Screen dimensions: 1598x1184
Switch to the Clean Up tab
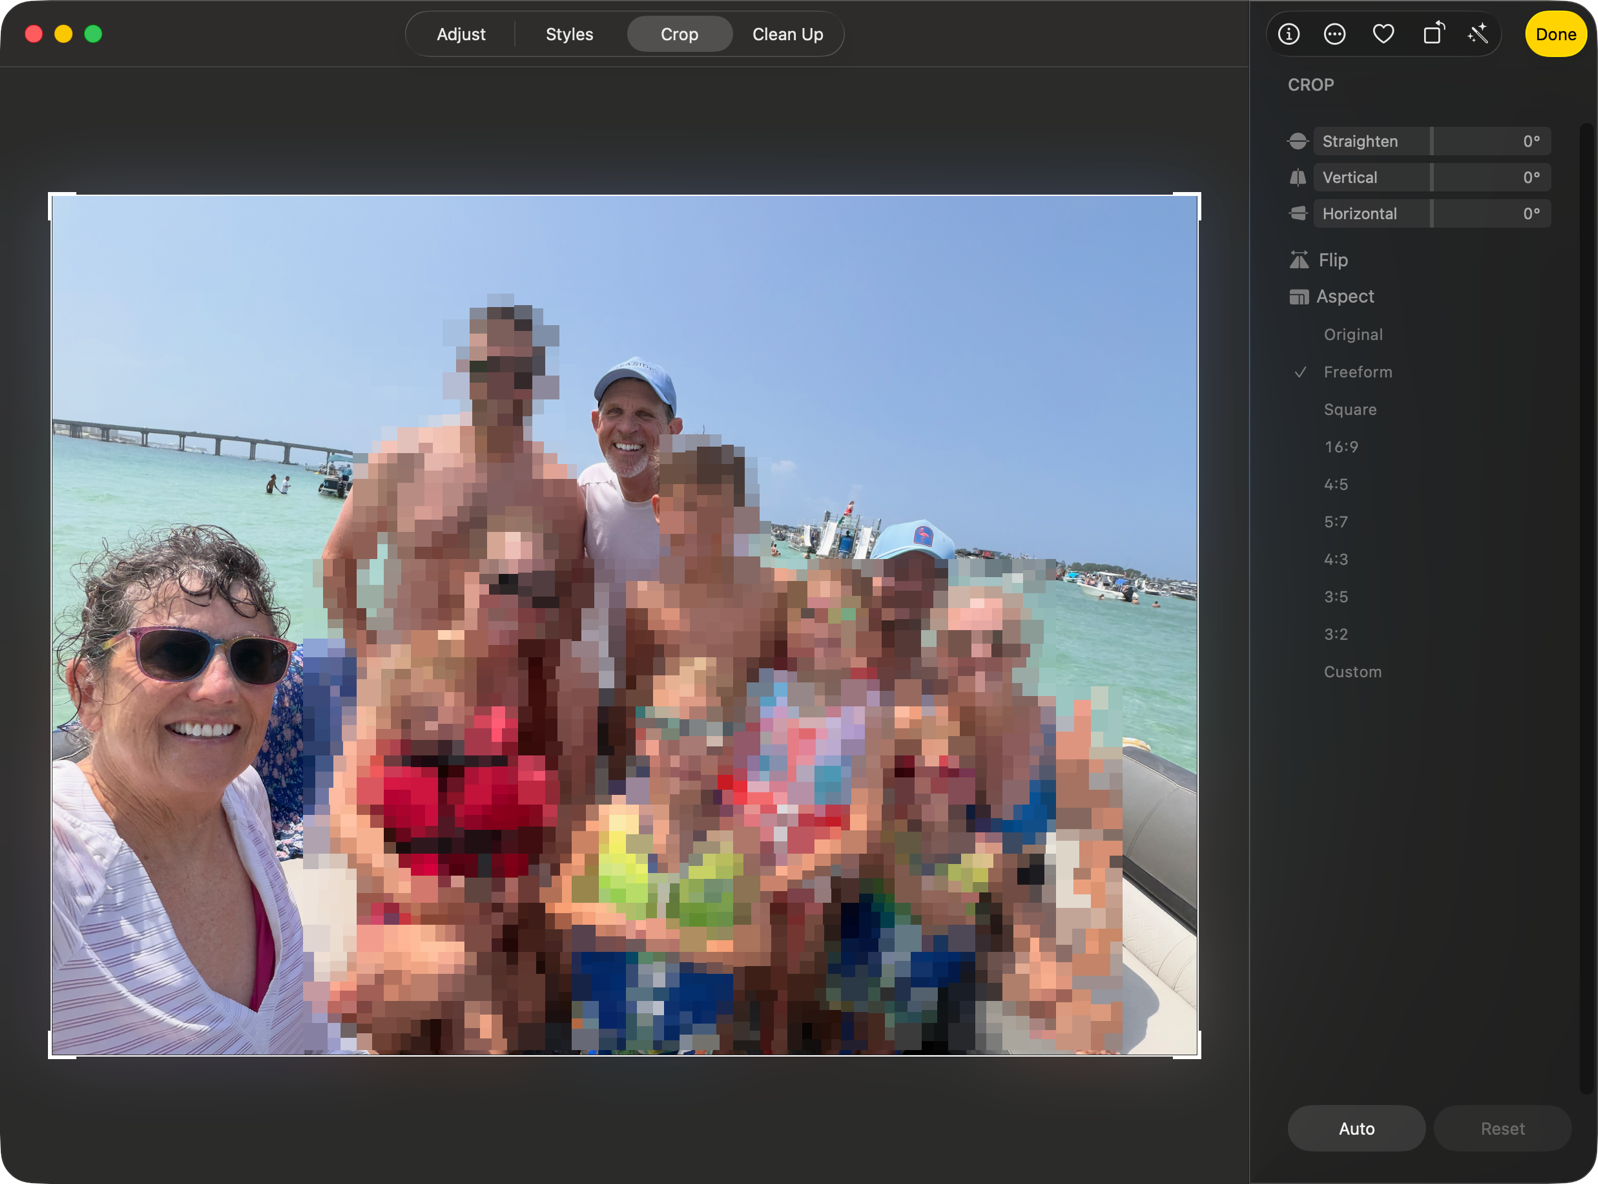pyautogui.click(x=788, y=34)
